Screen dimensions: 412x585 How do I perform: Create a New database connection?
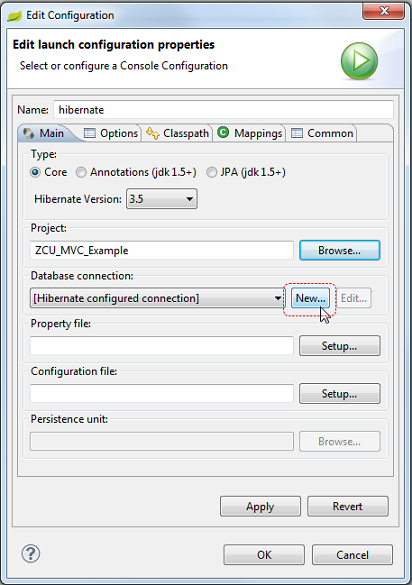point(310,298)
